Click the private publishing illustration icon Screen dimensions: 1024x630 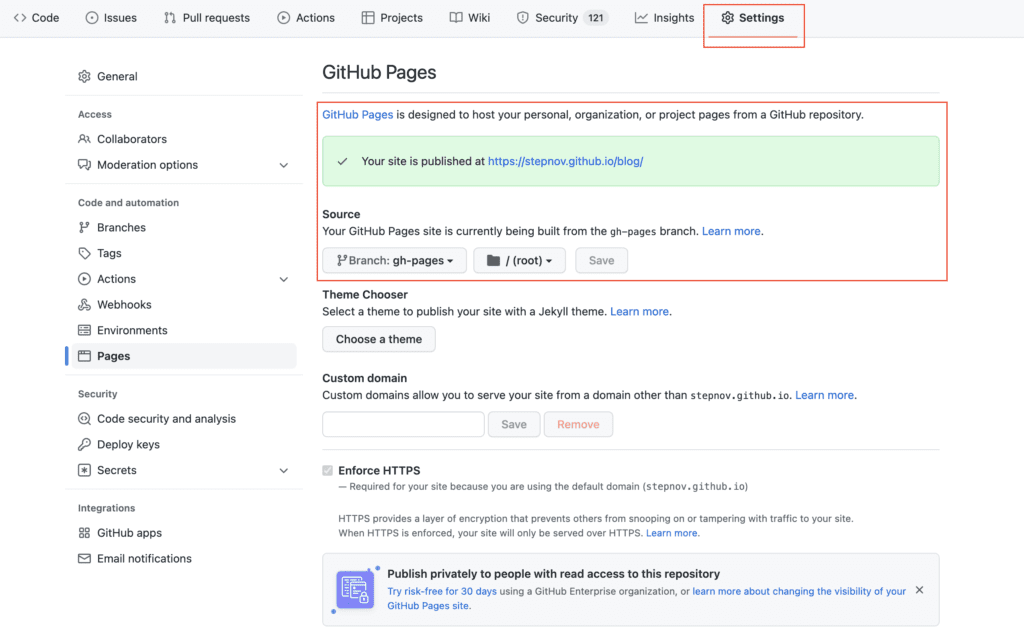(355, 590)
